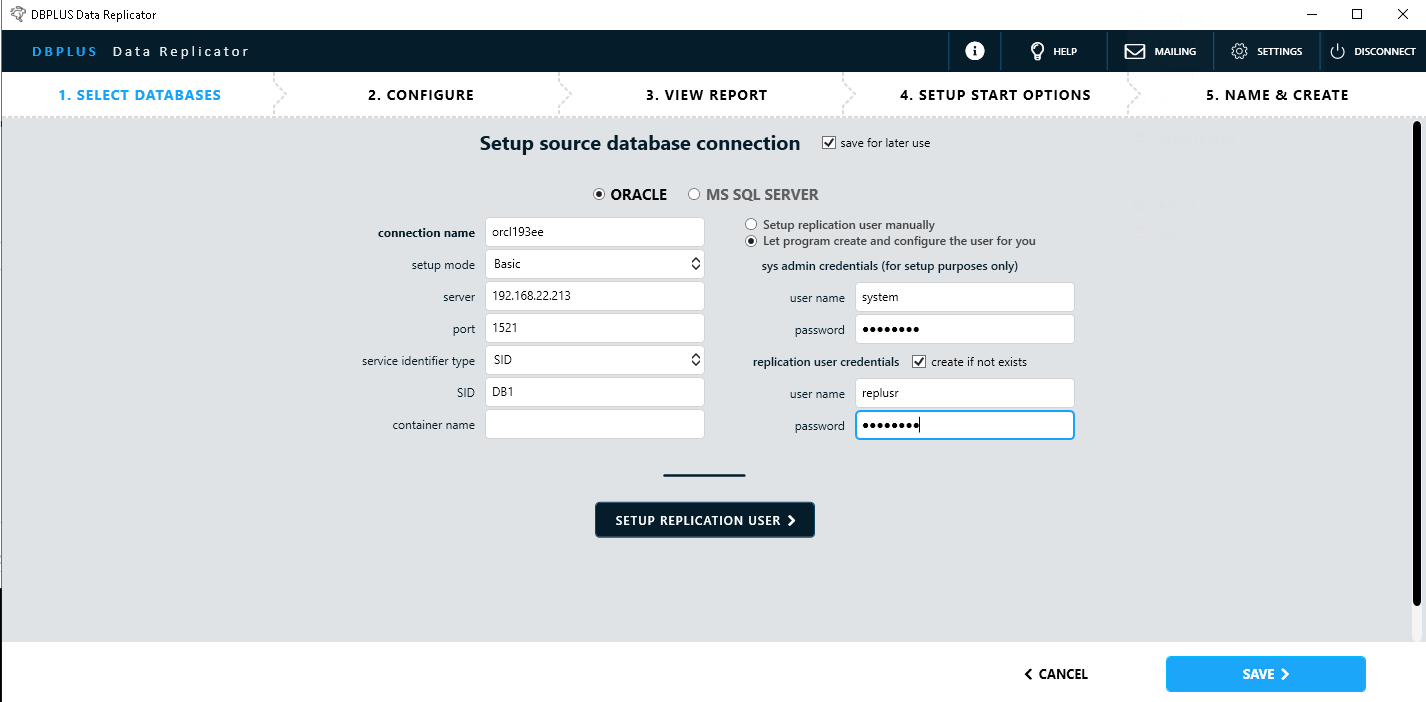
Task: Click the container name field
Action: [595, 424]
